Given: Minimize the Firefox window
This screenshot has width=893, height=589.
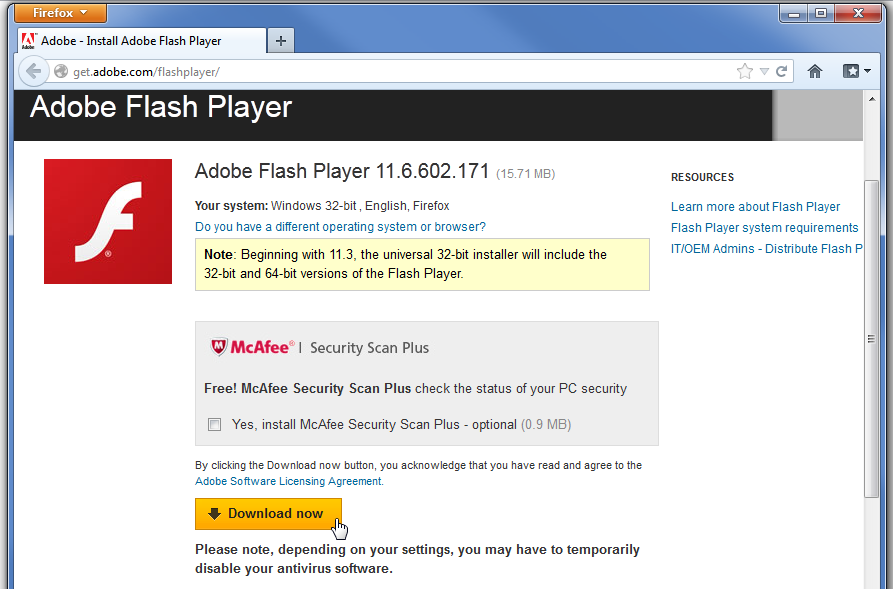Looking at the screenshot, I should [794, 13].
